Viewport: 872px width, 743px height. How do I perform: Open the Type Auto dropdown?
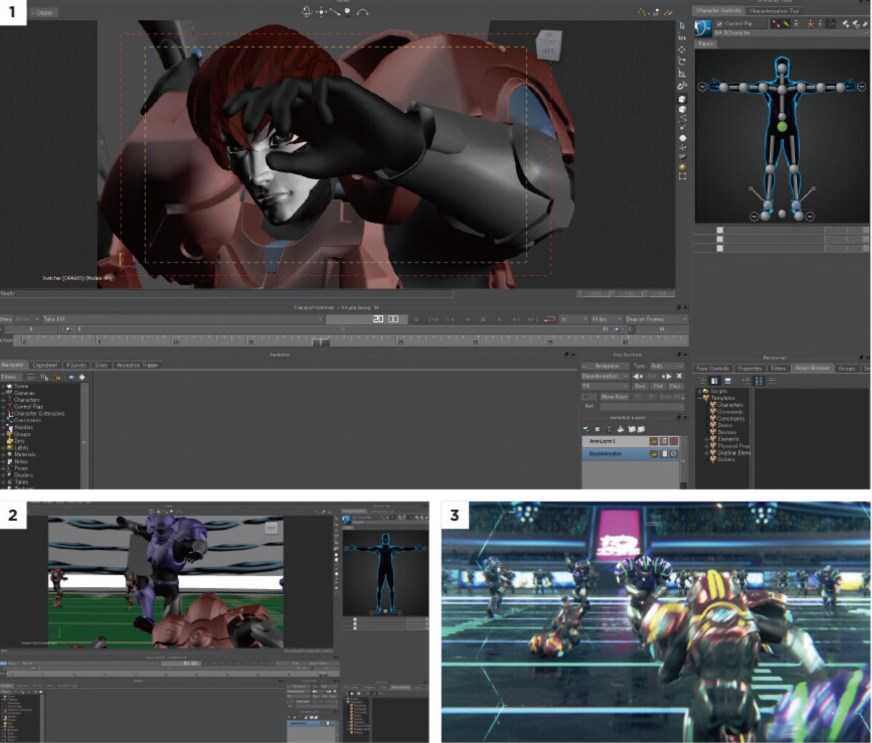tap(666, 366)
